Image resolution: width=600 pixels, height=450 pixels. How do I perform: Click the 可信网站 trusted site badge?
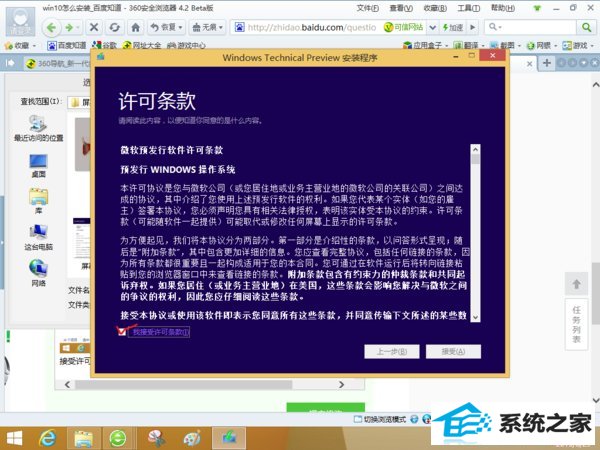[x=404, y=27]
